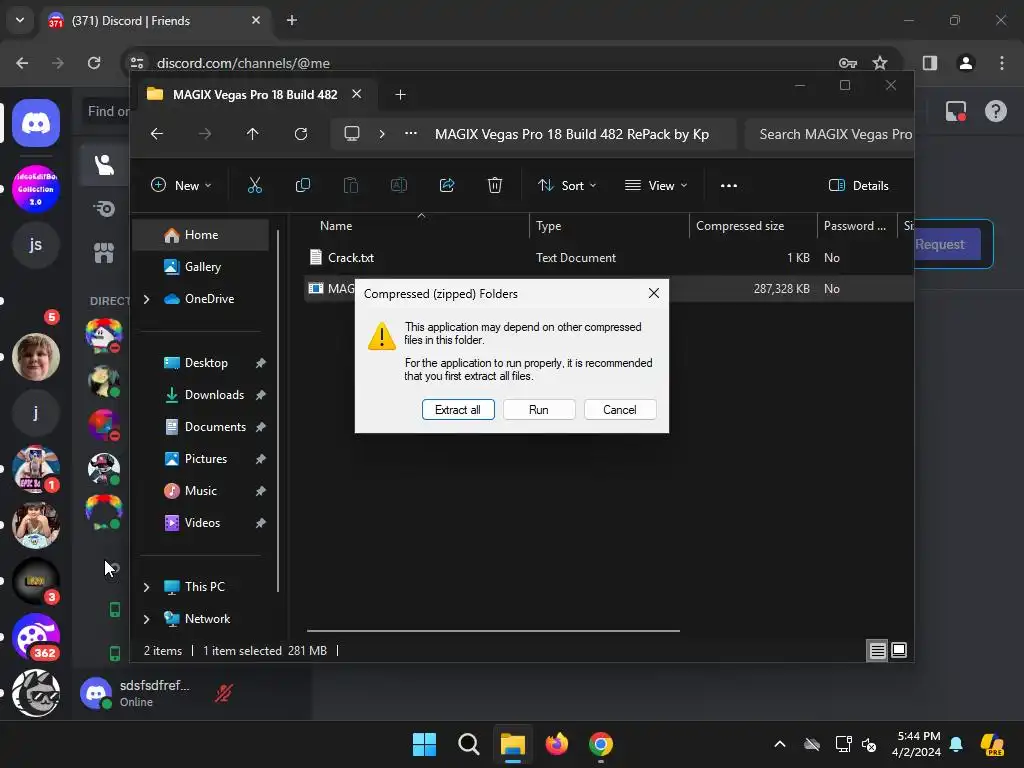Open the New dropdown in Explorer
The image size is (1024, 768).
click(x=181, y=185)
